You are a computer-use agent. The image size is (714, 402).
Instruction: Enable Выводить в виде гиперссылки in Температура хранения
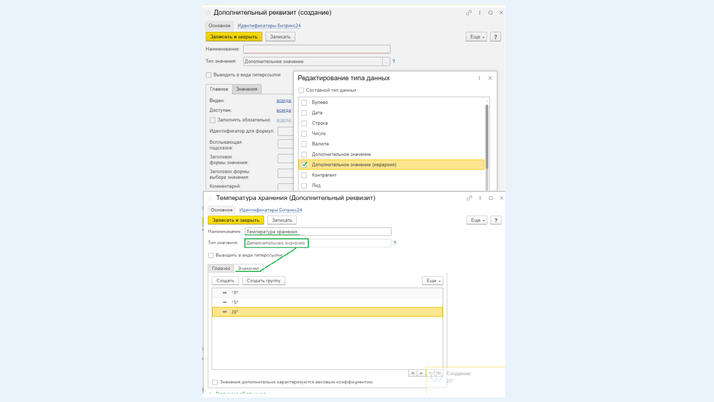pos(211,255)
